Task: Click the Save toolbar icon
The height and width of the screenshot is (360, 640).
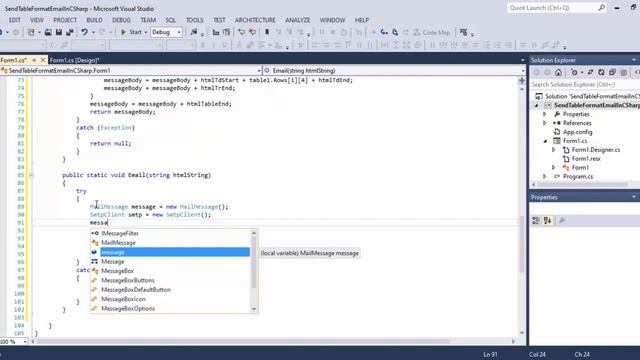Action: (x=59, y=32)
